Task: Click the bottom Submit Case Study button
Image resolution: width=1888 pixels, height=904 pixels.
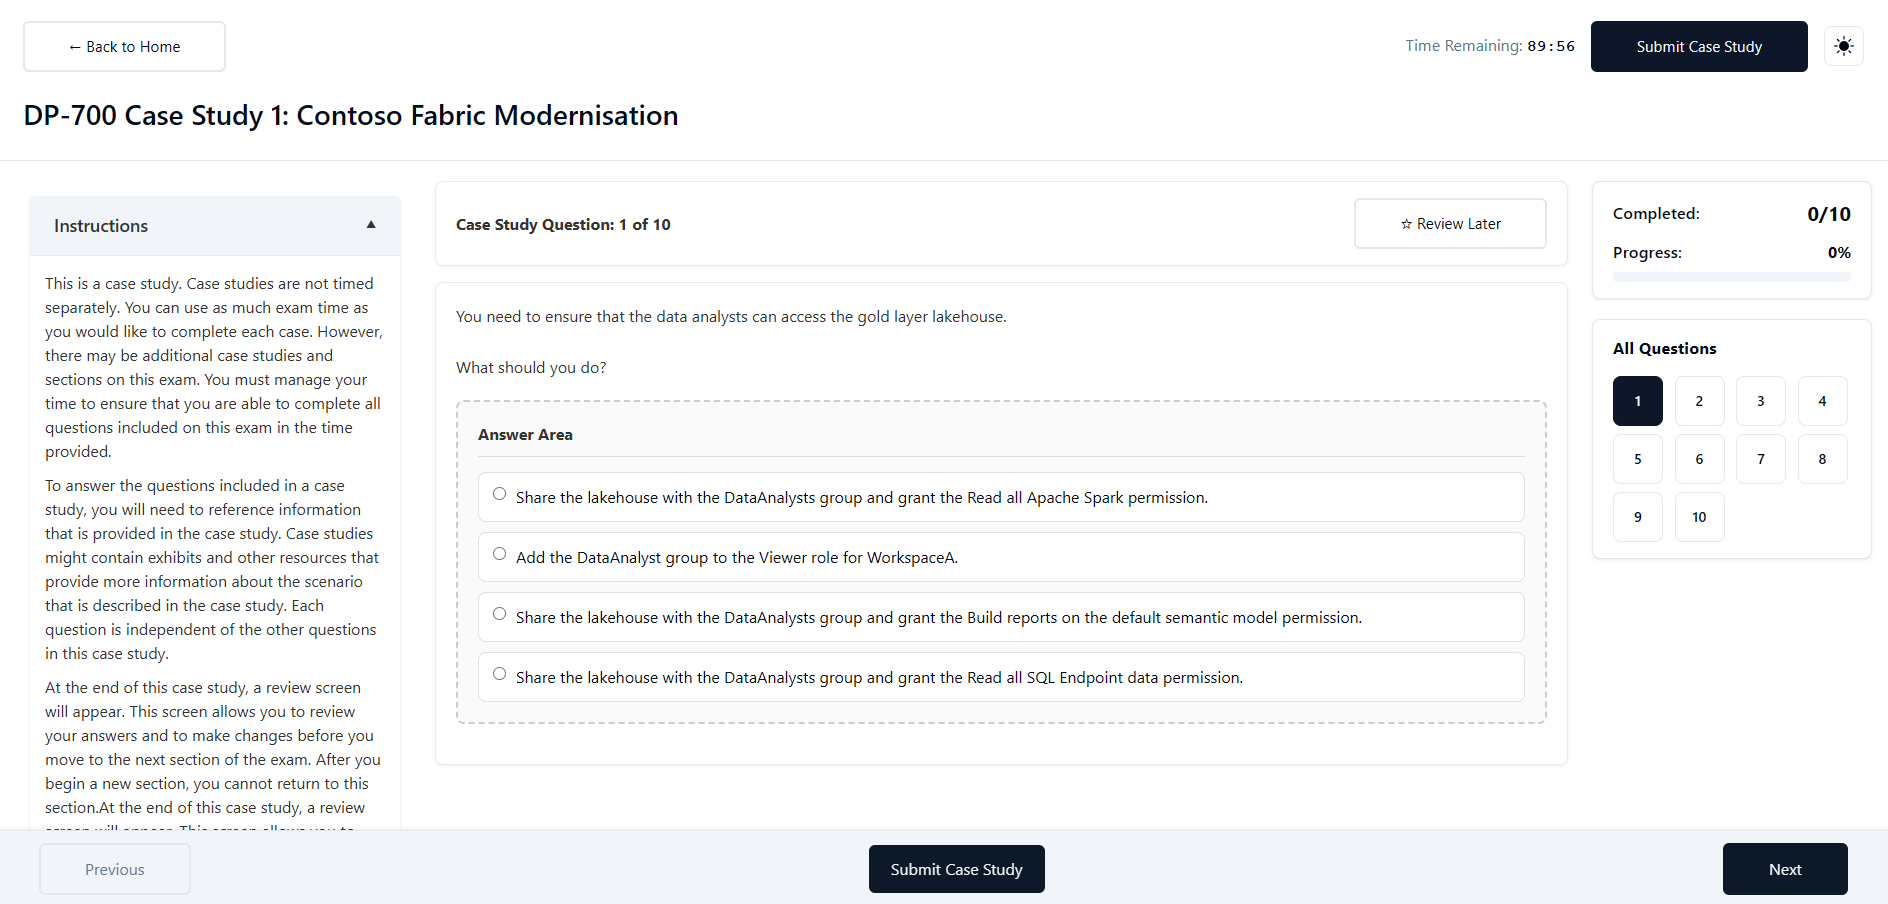Action: pos(956,869)
